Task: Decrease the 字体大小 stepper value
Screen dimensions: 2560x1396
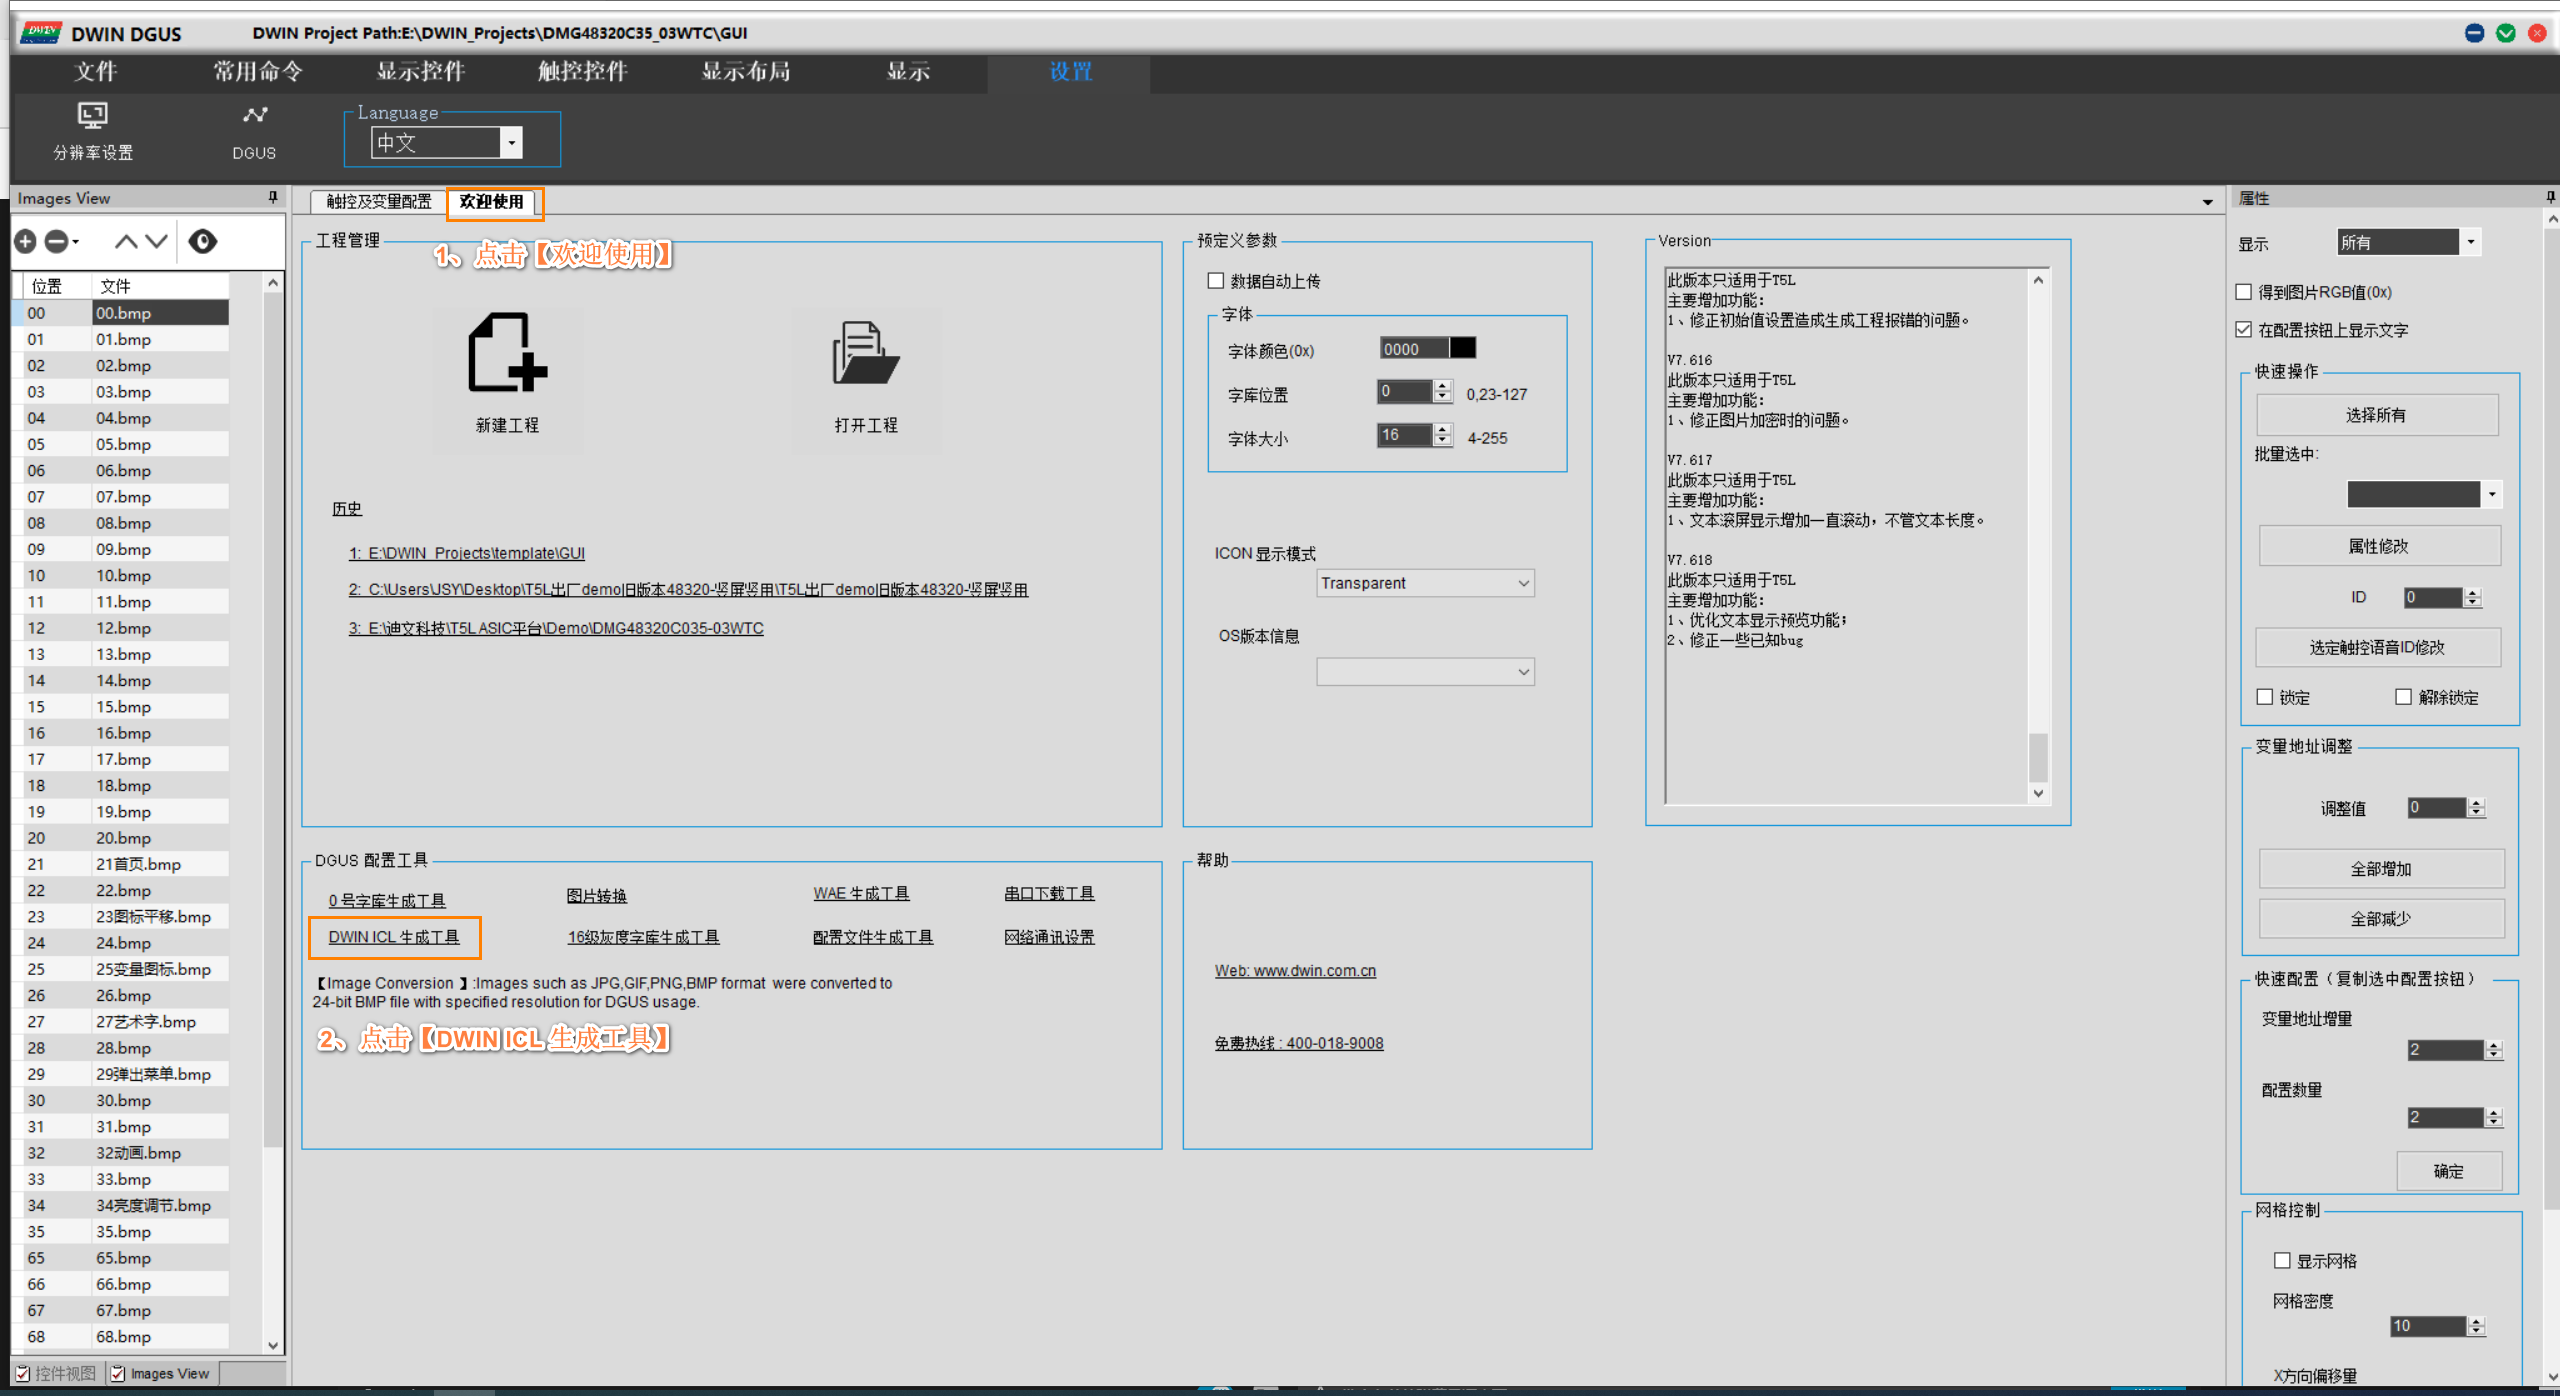Action: (1442, 440)
